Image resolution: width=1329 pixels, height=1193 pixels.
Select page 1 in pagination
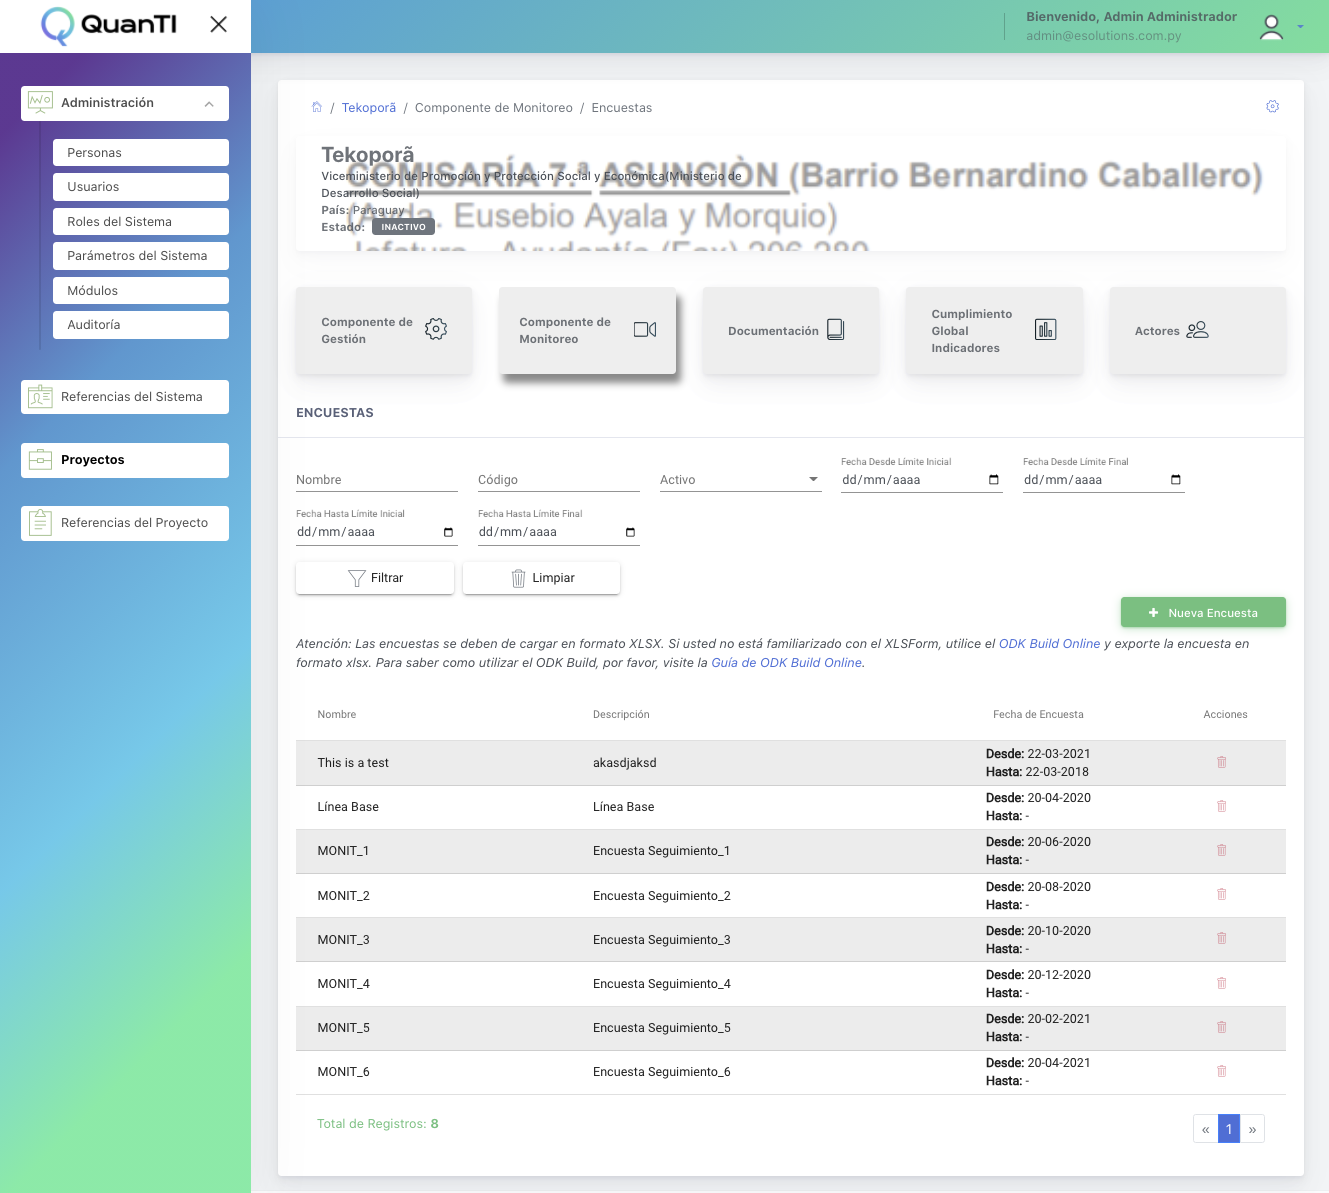1229,1129
